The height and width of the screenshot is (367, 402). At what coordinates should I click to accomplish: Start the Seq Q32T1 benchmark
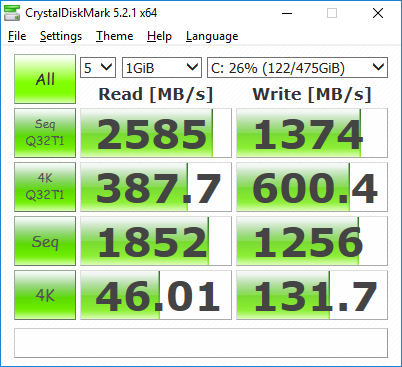coord(45,133)
